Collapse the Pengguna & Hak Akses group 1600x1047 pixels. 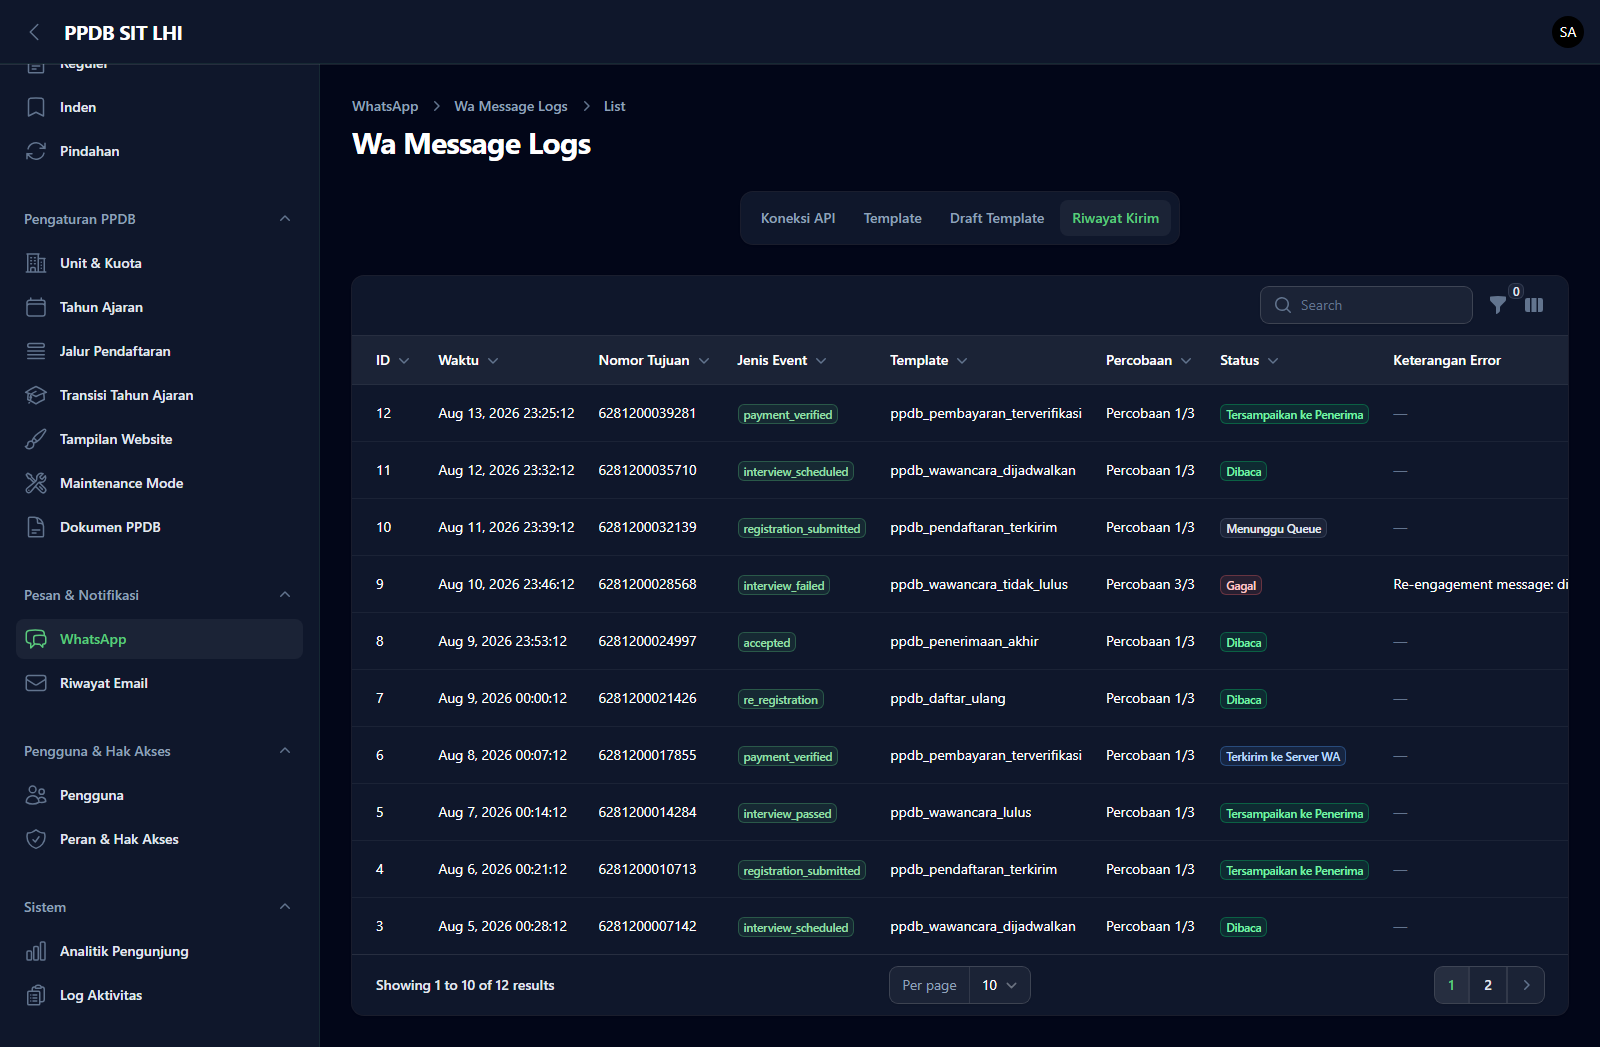tap(285, 751)
